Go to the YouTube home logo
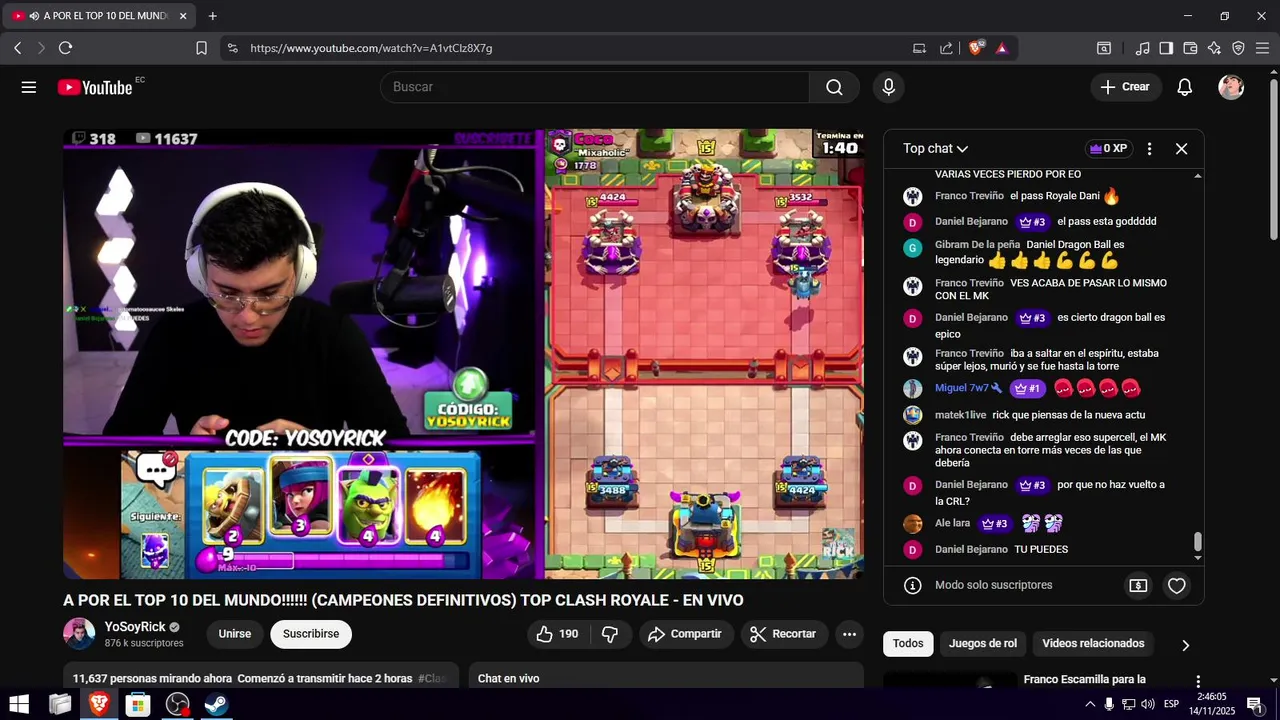 95,87
